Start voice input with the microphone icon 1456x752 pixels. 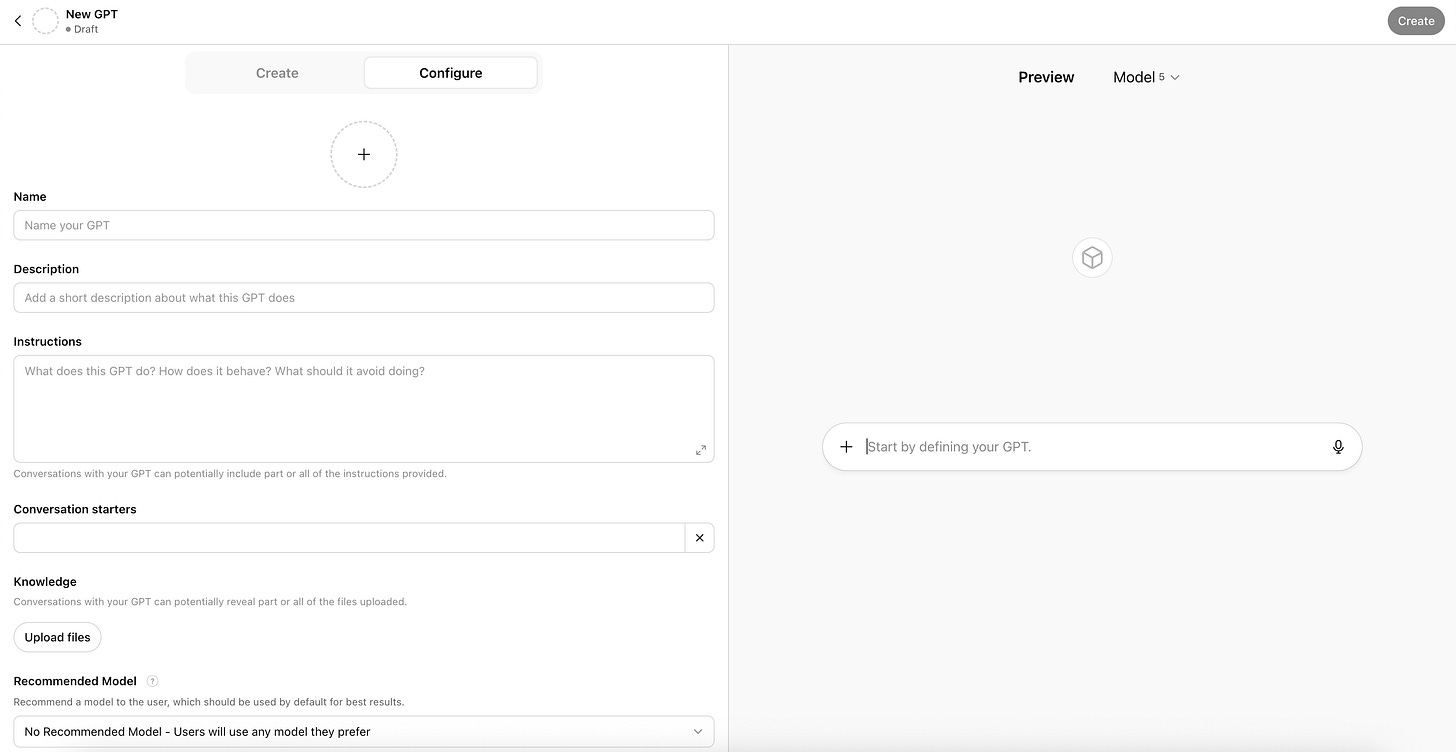1338,447
